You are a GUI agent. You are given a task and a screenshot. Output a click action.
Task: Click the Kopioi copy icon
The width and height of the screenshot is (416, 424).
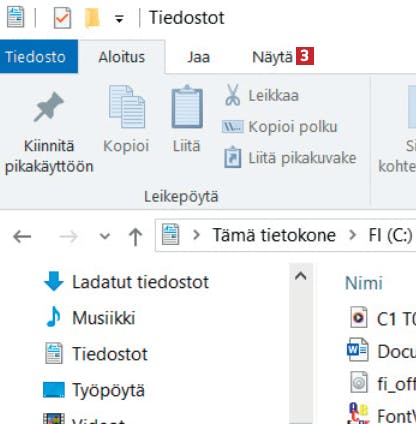coord(127,107)
